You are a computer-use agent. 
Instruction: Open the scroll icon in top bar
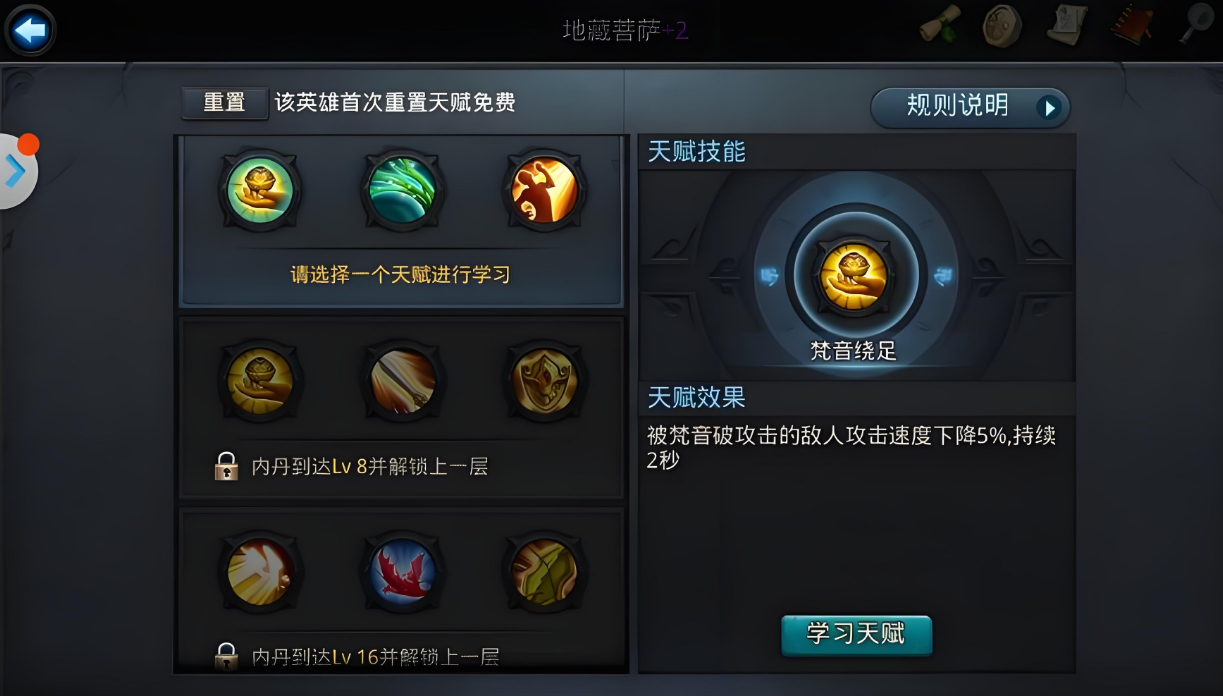click(x=940, y=24)
